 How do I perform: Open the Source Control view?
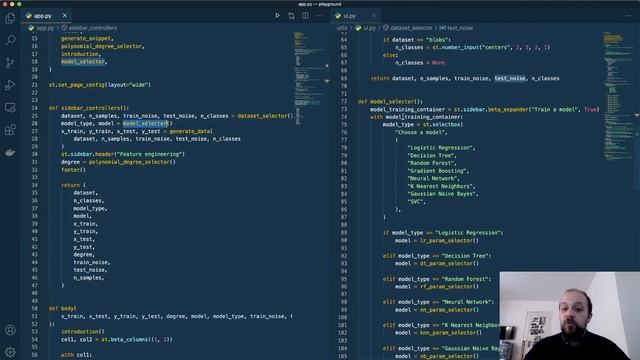pyautogui.click(x=10, y=62)
